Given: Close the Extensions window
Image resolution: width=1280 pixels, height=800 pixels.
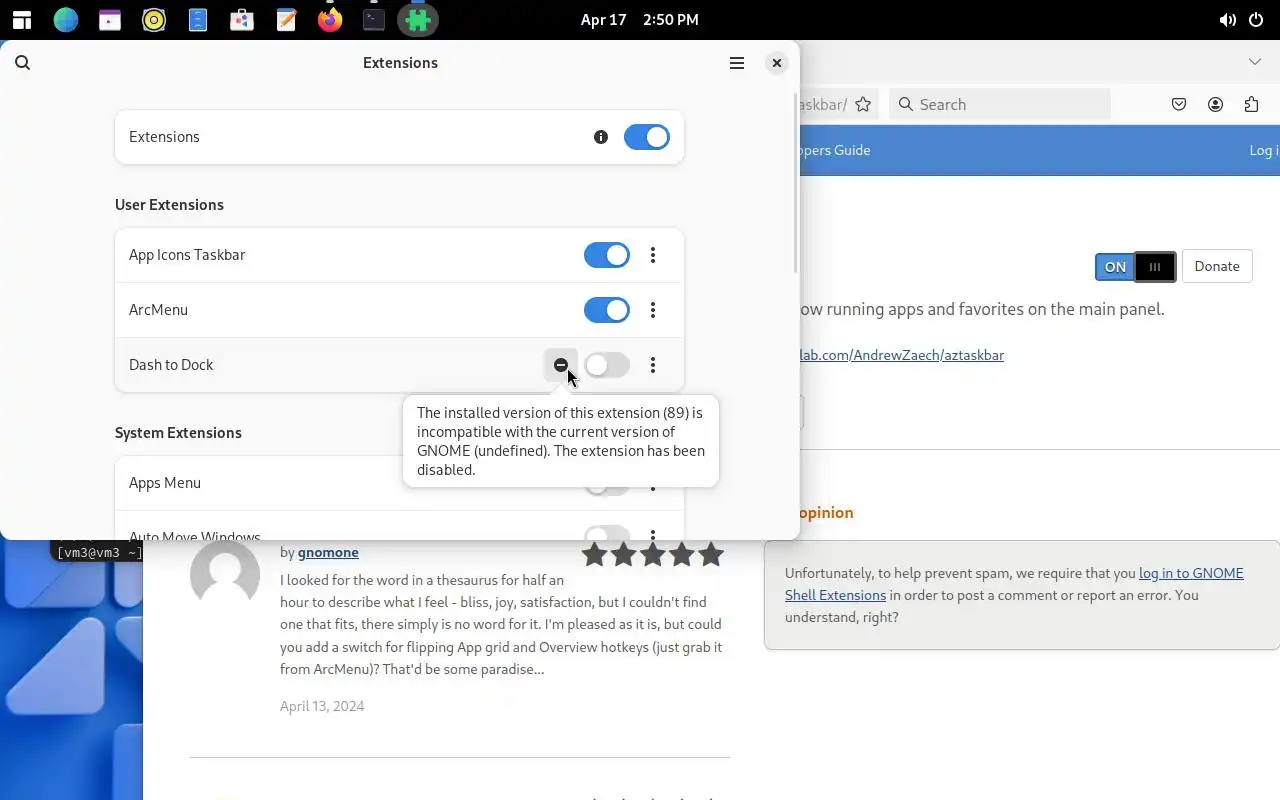Looking at the screenshot, I should click(x=777, y=63).
